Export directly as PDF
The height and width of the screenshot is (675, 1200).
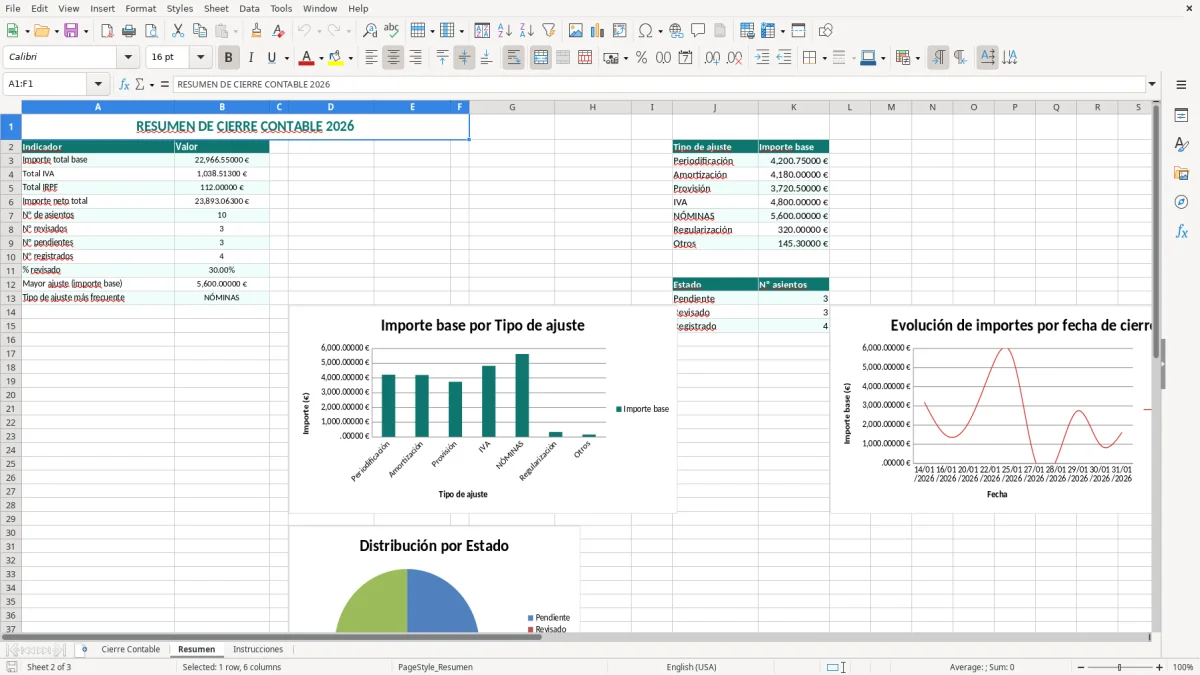pyautogui.click(x=107, y=31)
